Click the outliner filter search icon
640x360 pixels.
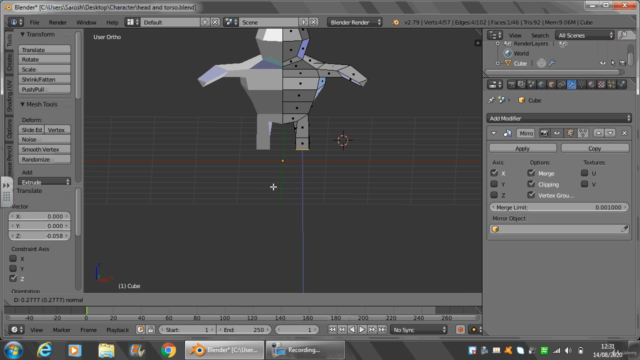click(x=623, y=35)
